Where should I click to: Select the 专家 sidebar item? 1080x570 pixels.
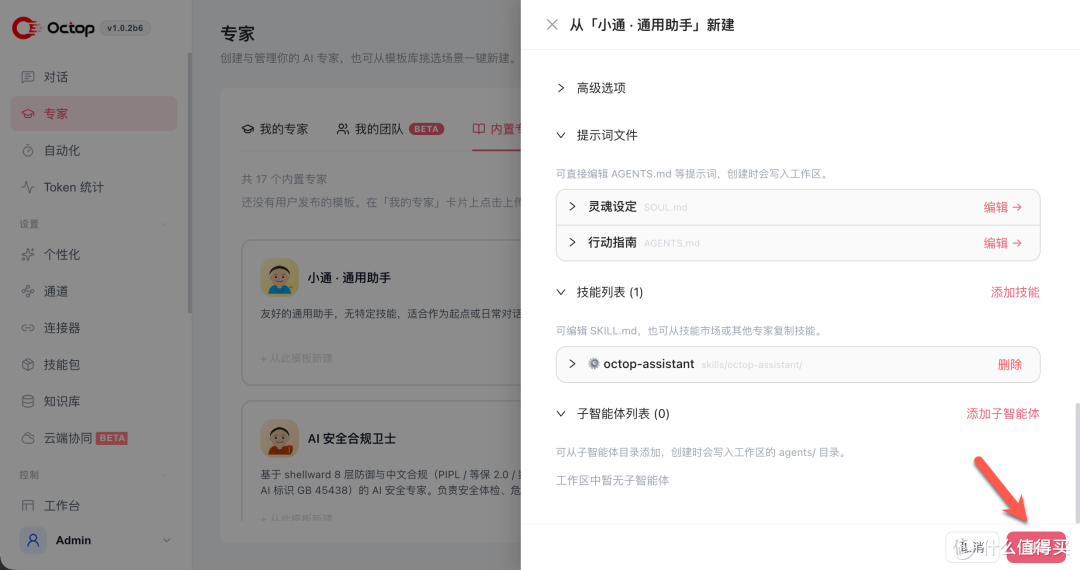coord(94,114)
